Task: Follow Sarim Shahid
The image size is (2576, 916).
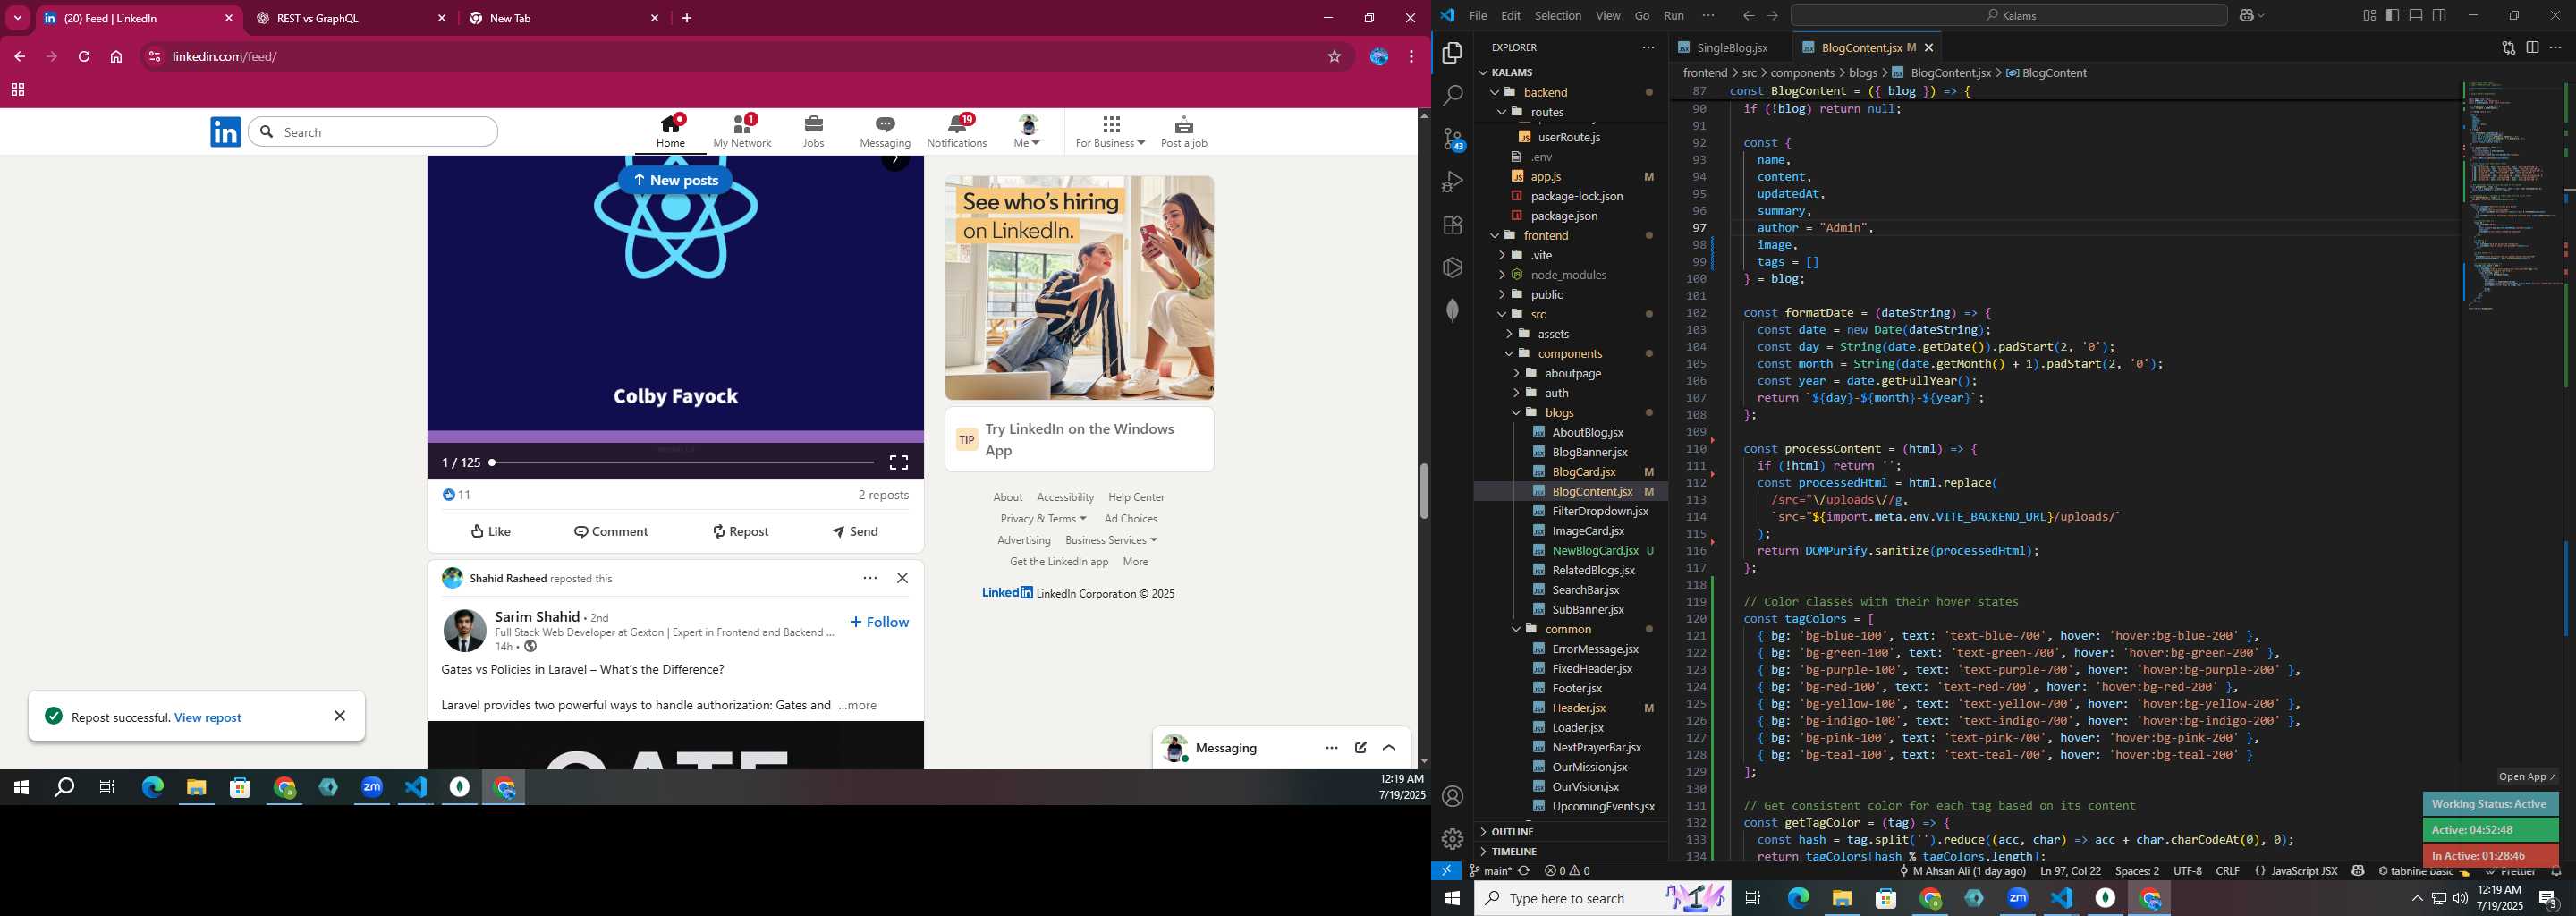Action: [x=879, y=622]
